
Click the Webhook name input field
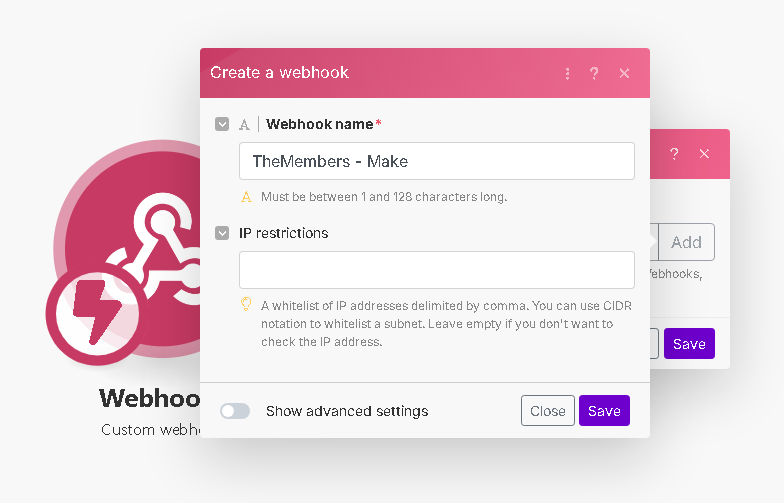pyautogui.click(x=437, y=161)
